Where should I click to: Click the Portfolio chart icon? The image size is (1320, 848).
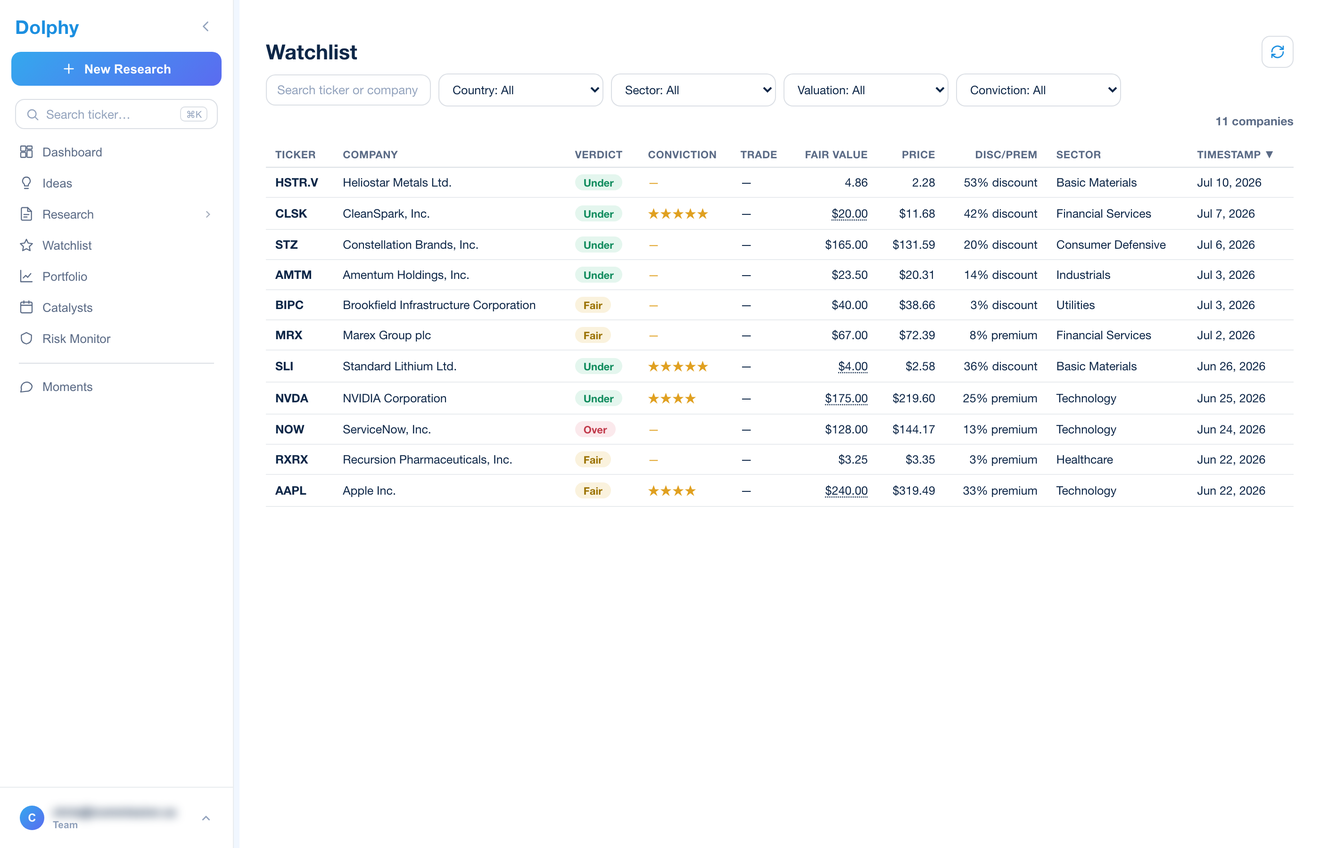(x=26, y=276)
